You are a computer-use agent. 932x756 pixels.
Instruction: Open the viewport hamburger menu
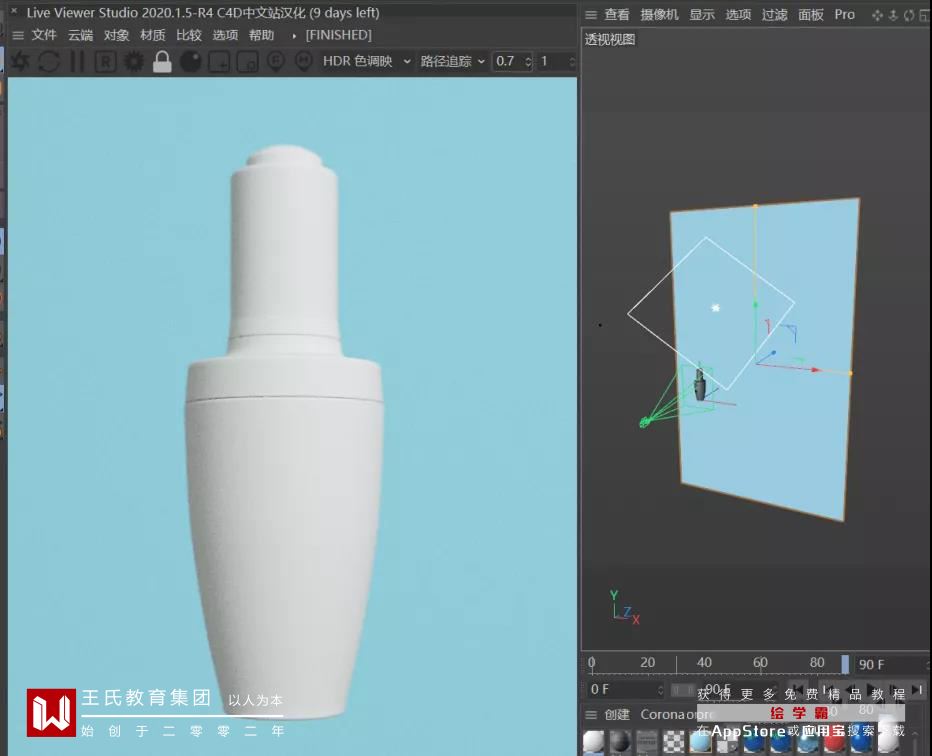tap(591, 15)
